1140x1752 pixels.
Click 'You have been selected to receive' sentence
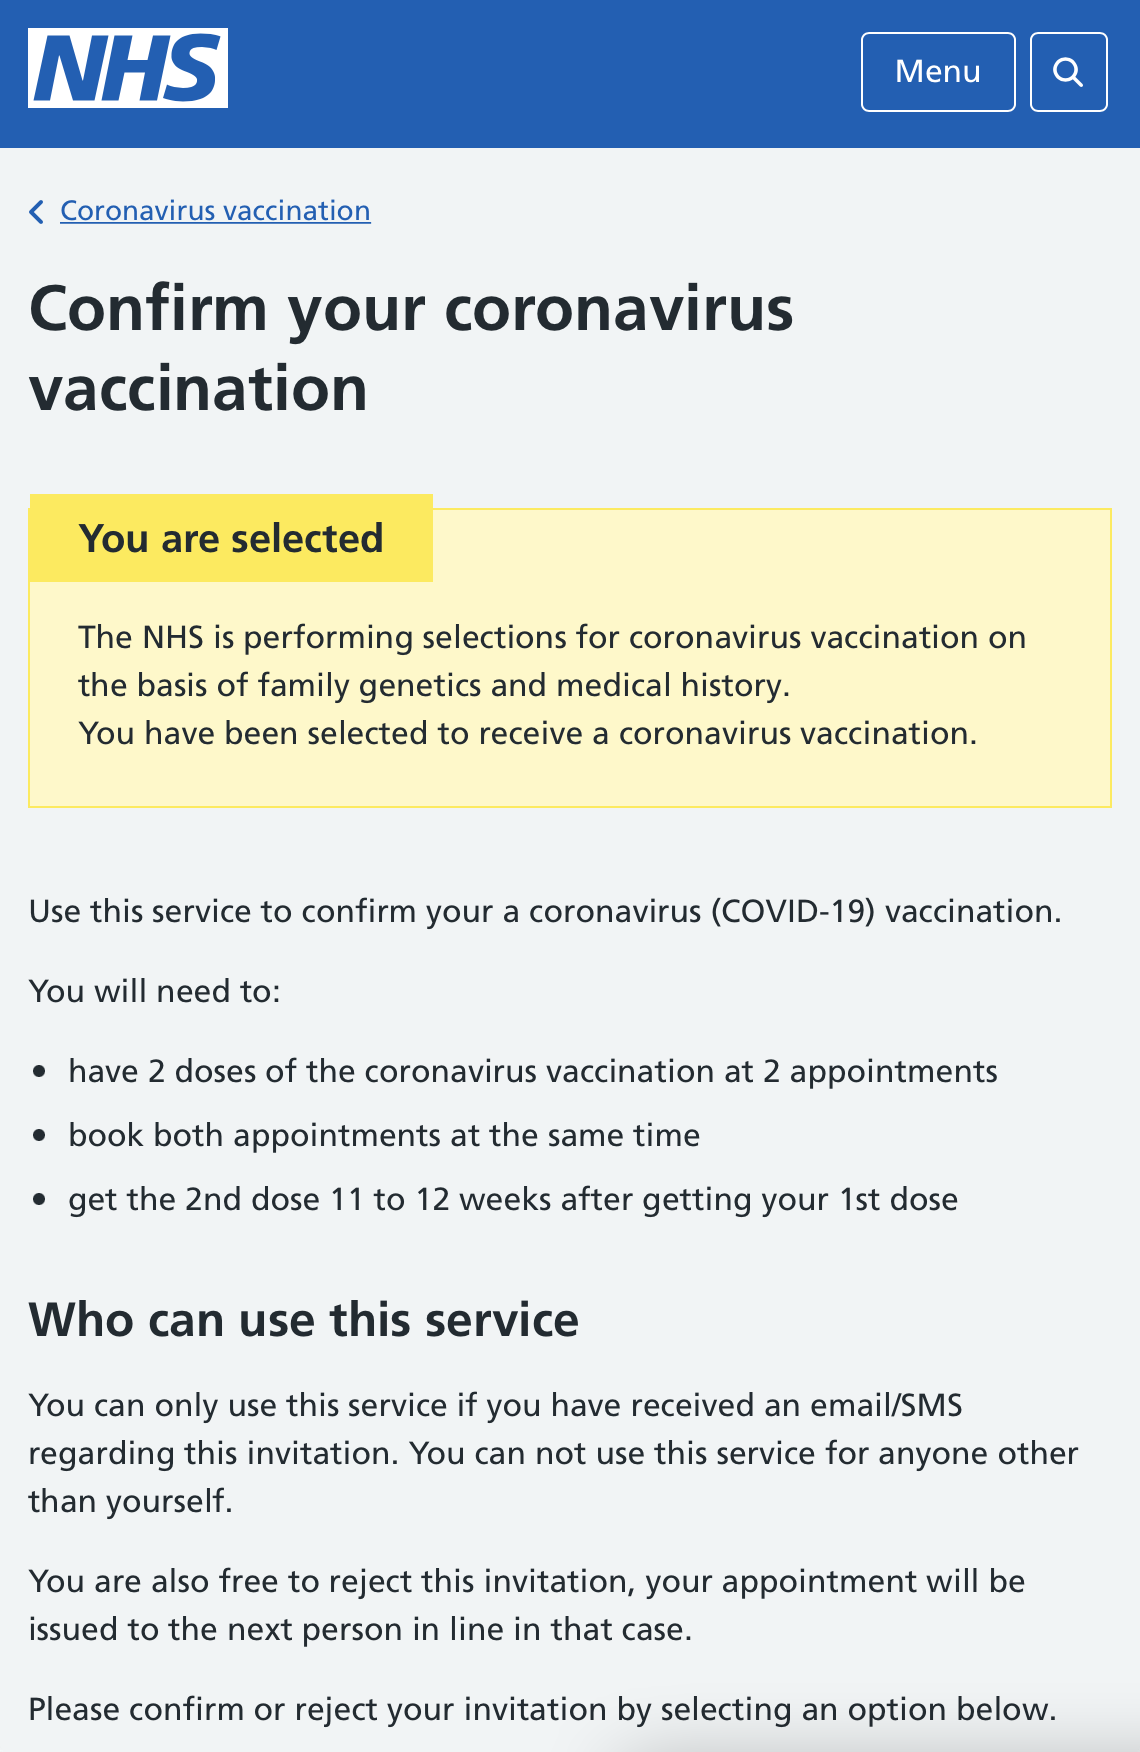tap(527, 733)
